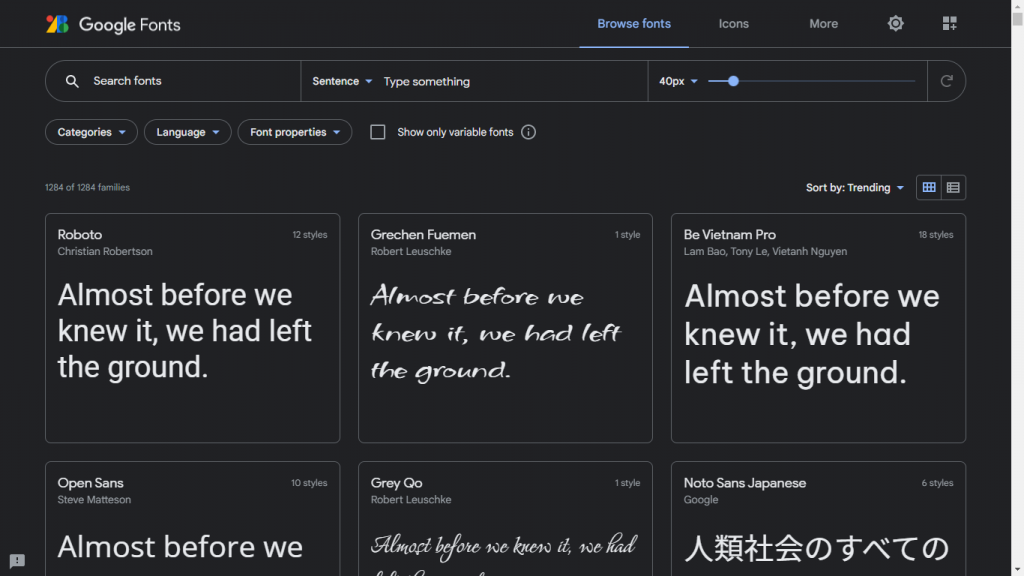
Task: Open the selected families grid icon
Action: pyautogui.click(x=950, y=24)
